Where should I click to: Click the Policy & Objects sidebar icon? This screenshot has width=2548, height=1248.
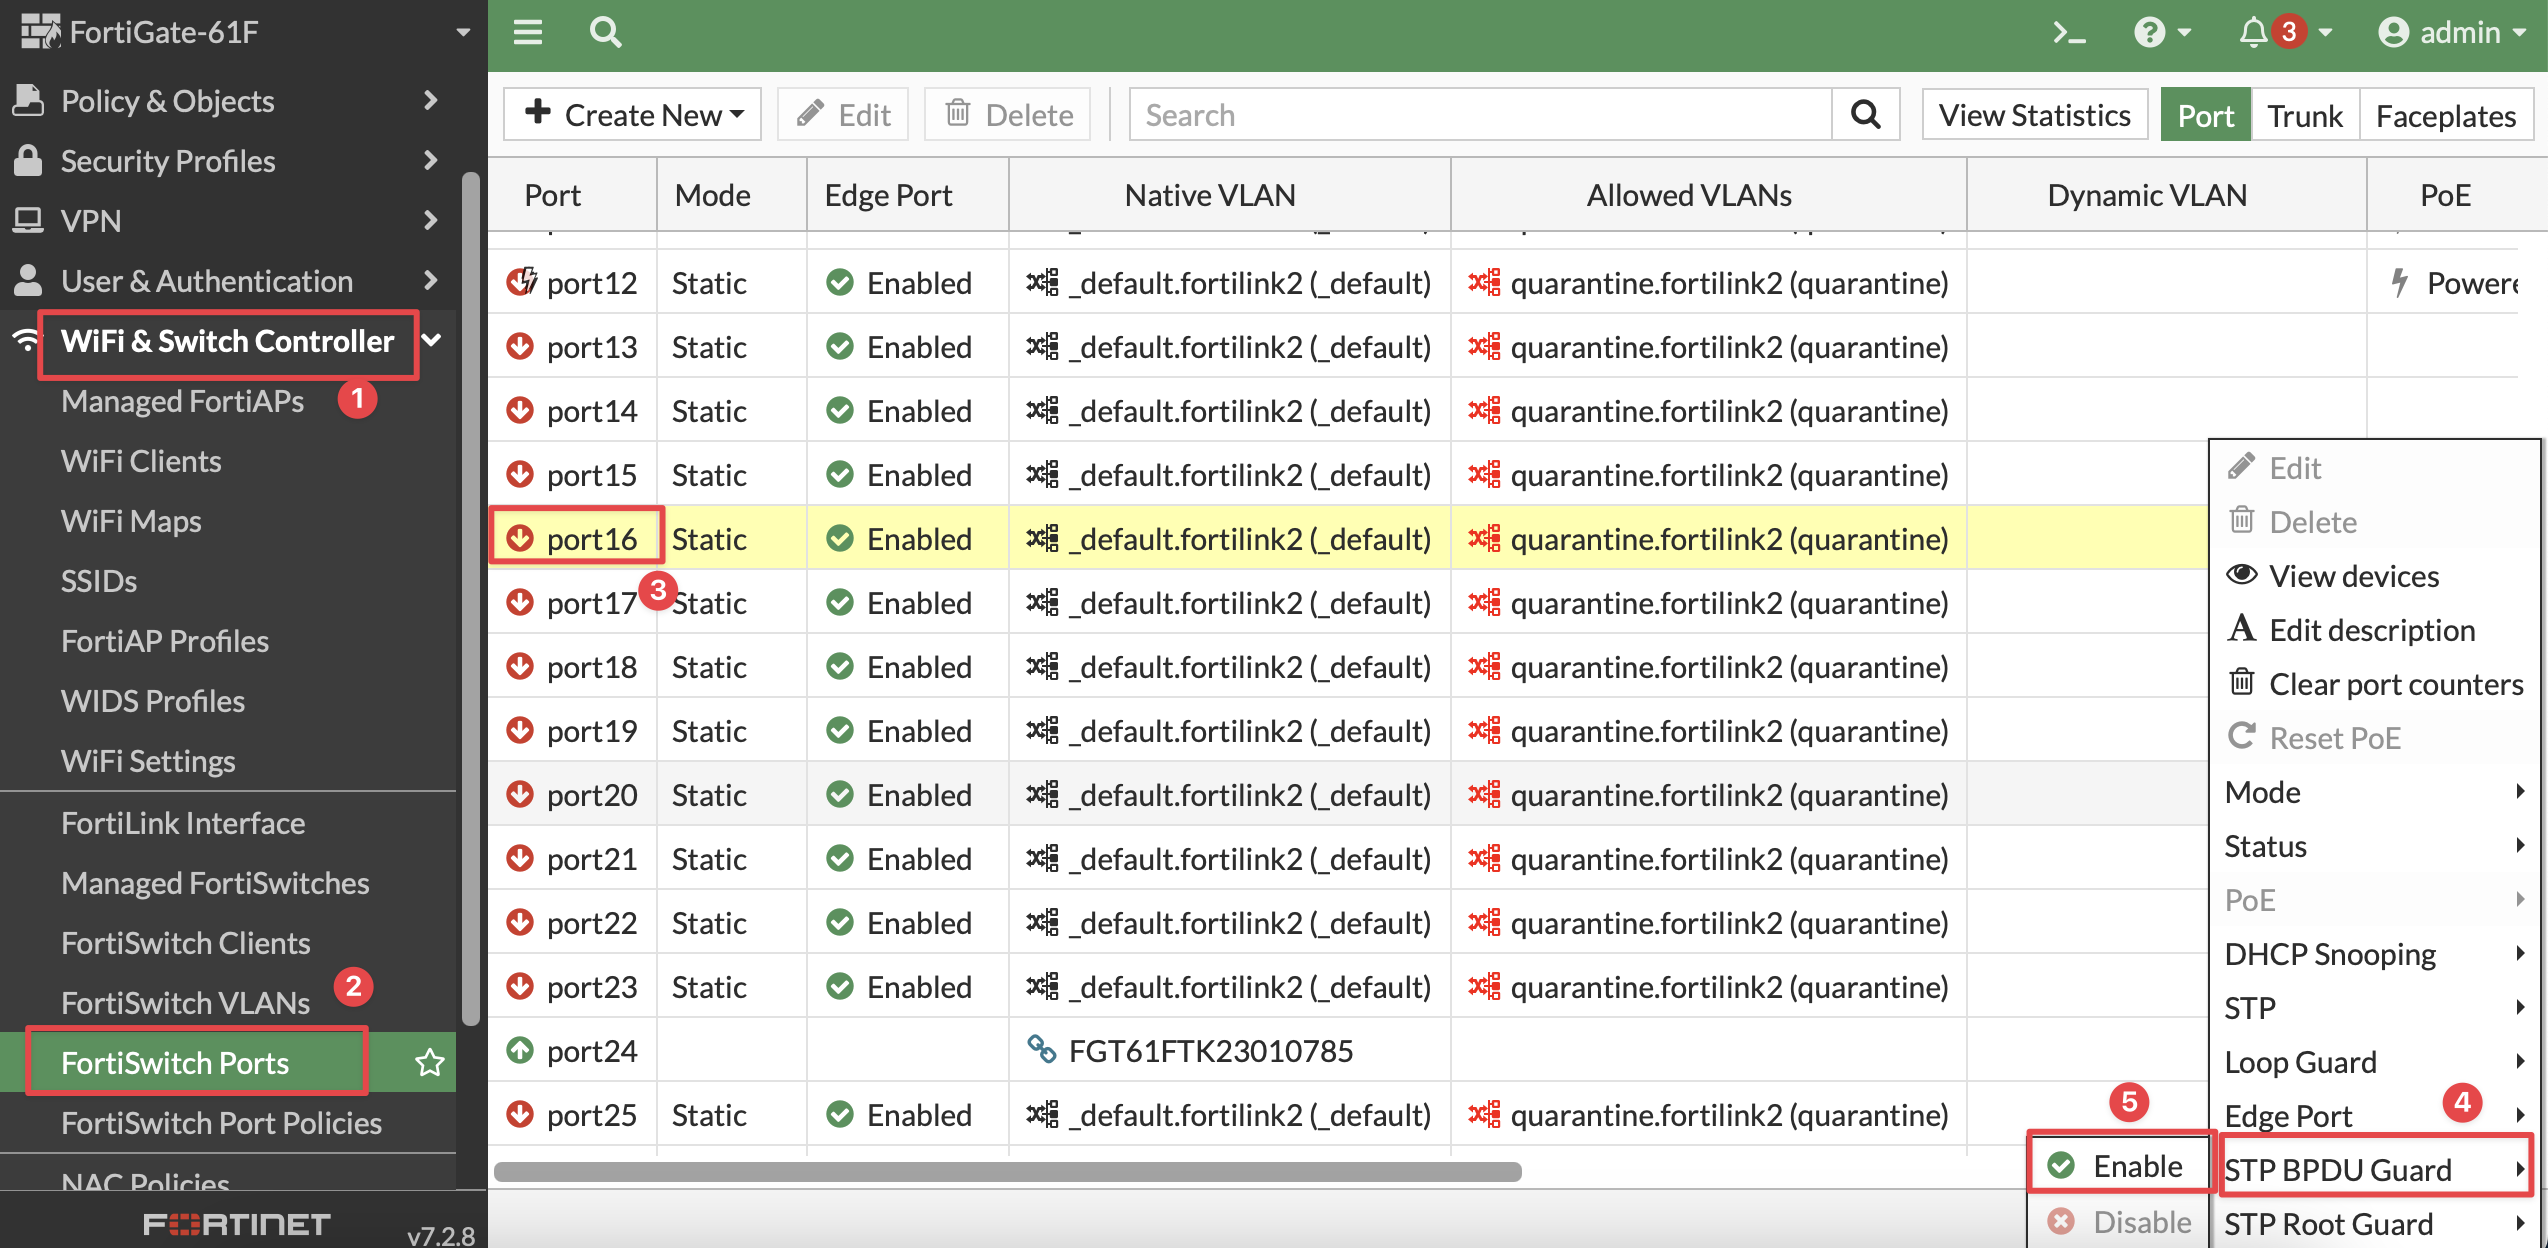pyautogui.click(x=29, y=100)
